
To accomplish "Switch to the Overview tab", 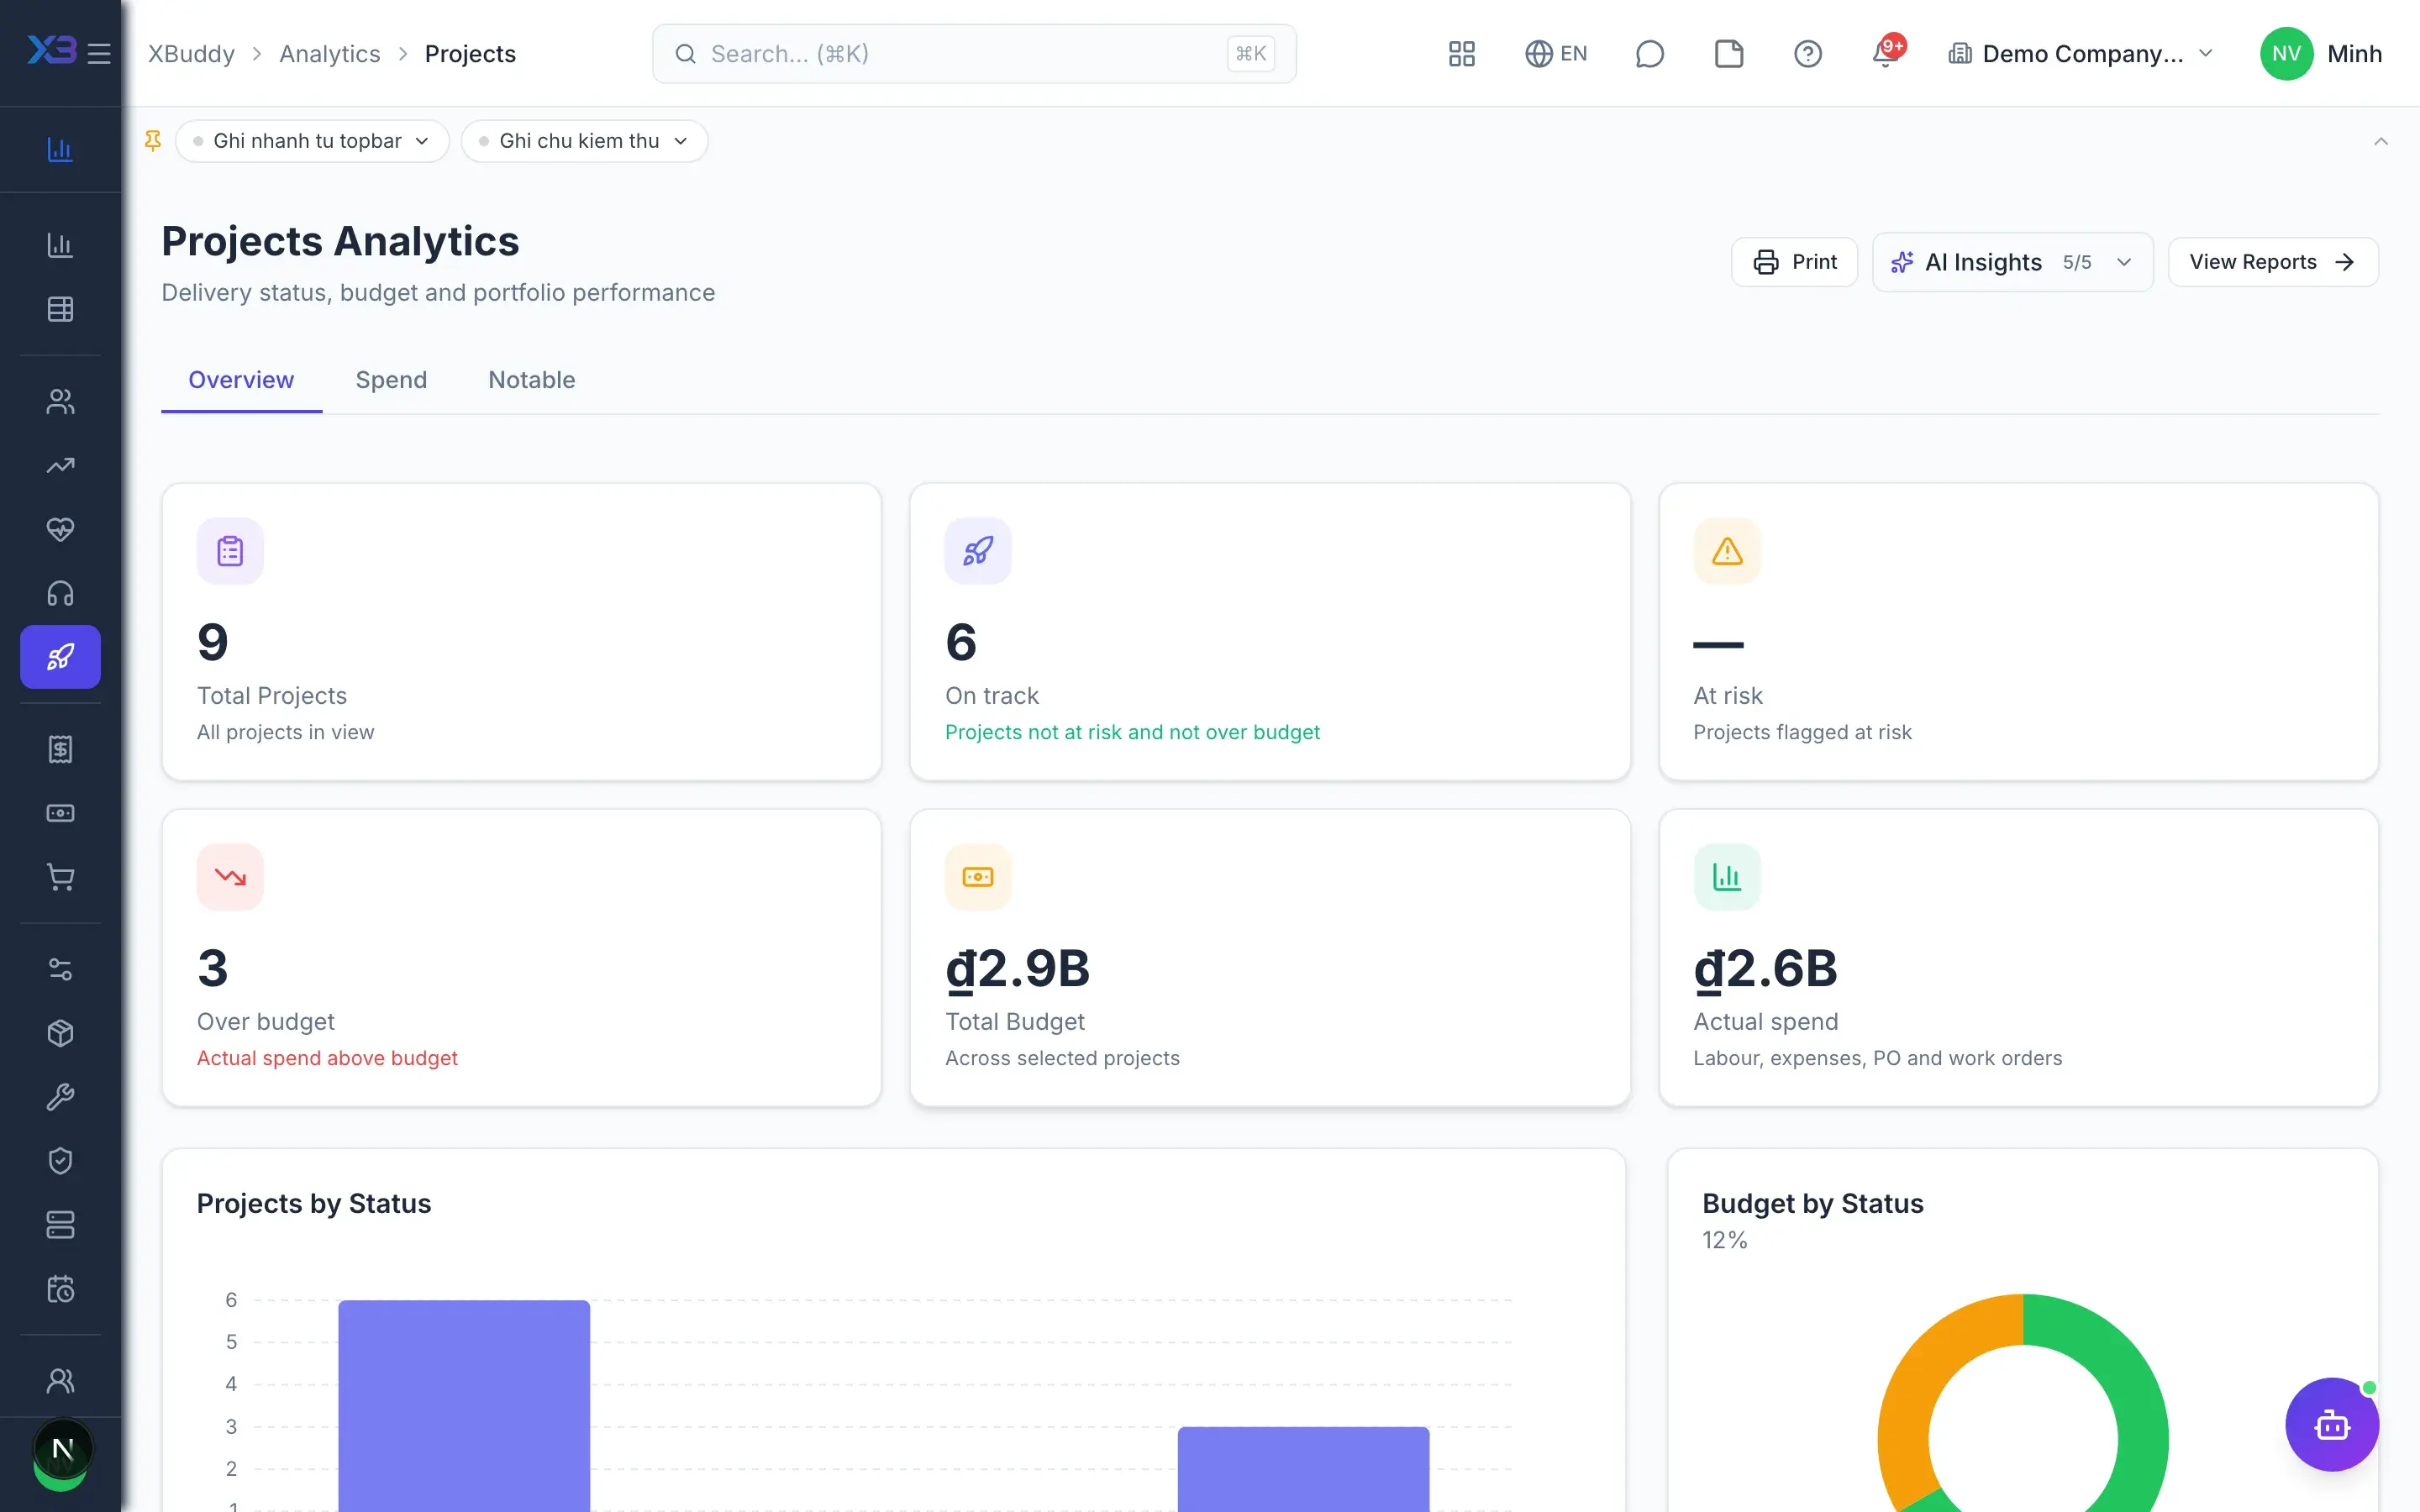I will tap(241, 380).
